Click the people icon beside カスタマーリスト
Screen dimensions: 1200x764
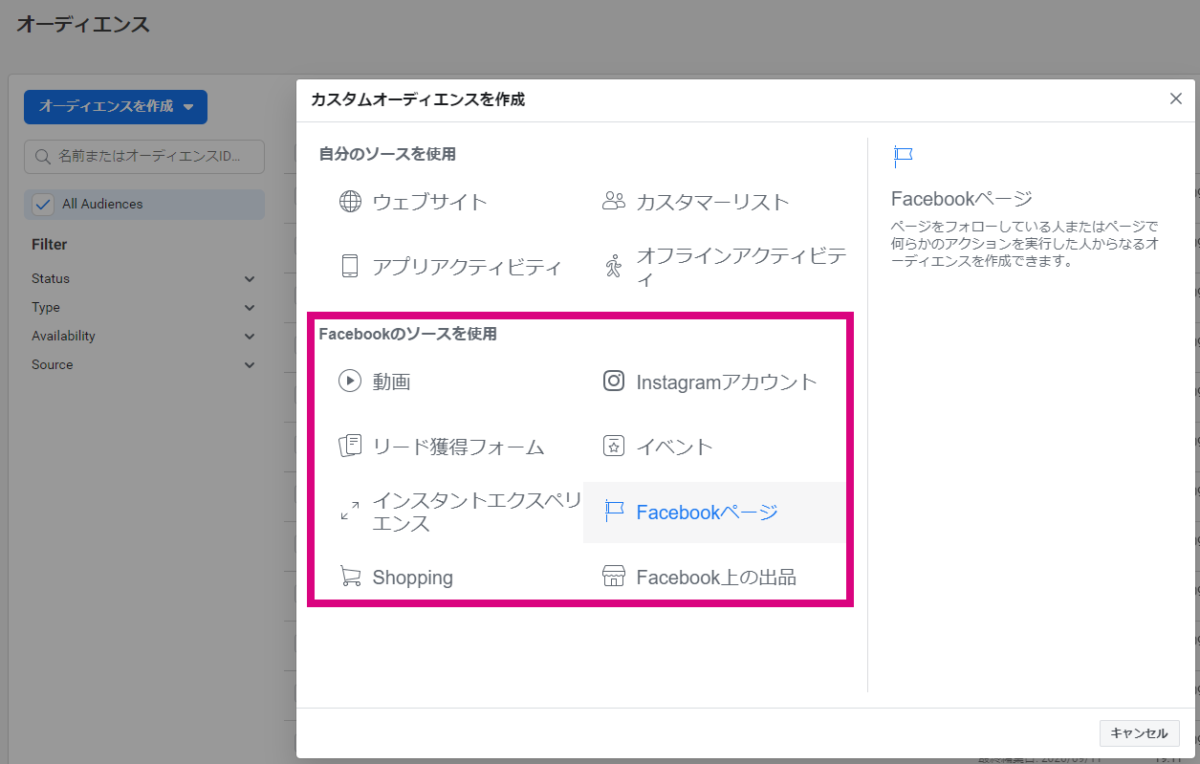[613, 201]
